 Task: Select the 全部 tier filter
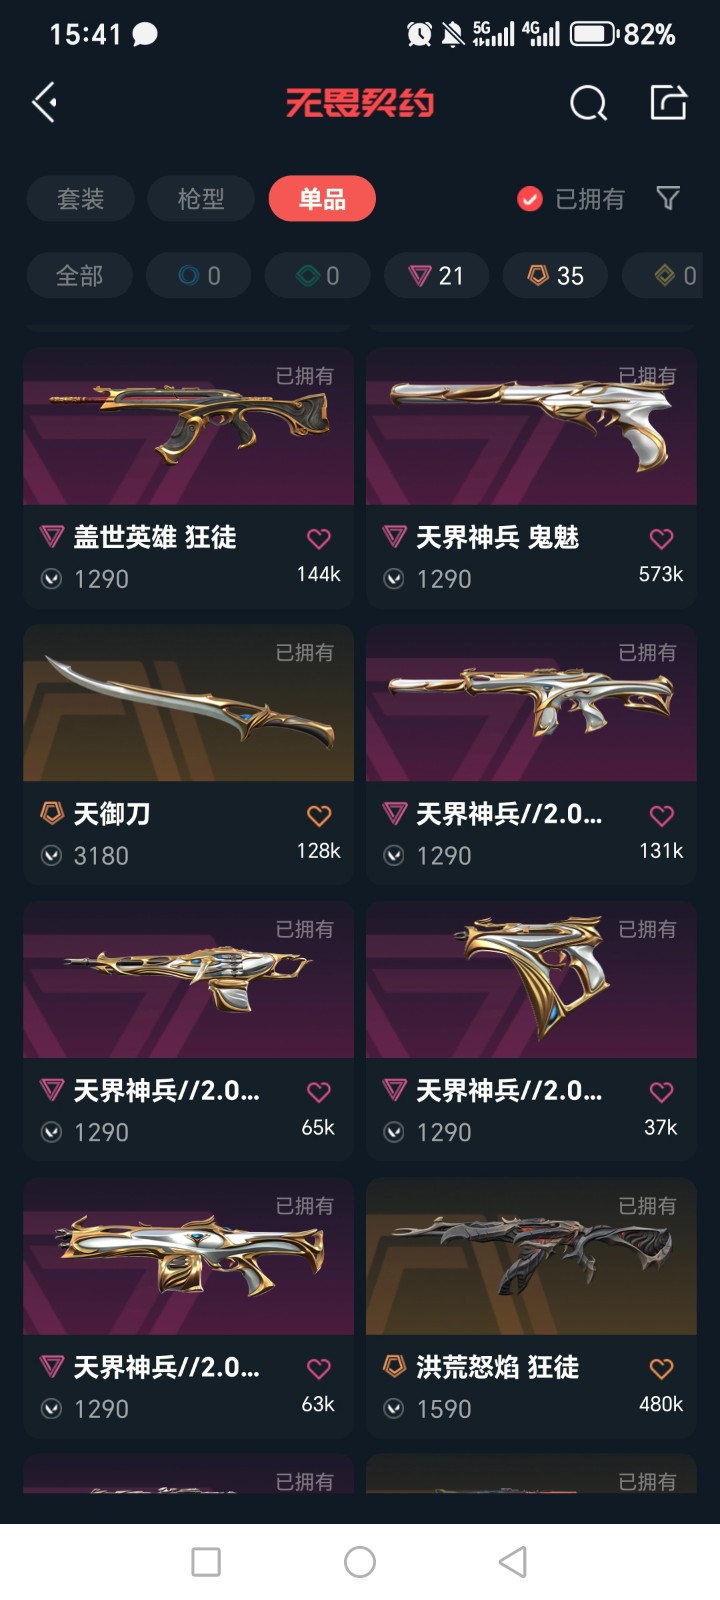[x=80, y=276]
